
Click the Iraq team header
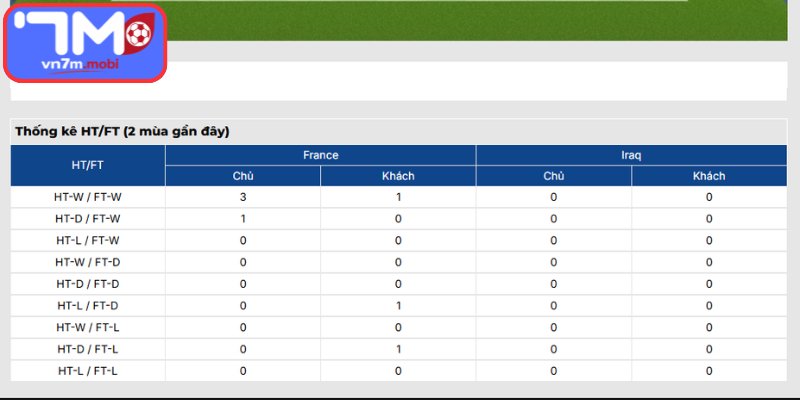point(631,155)
